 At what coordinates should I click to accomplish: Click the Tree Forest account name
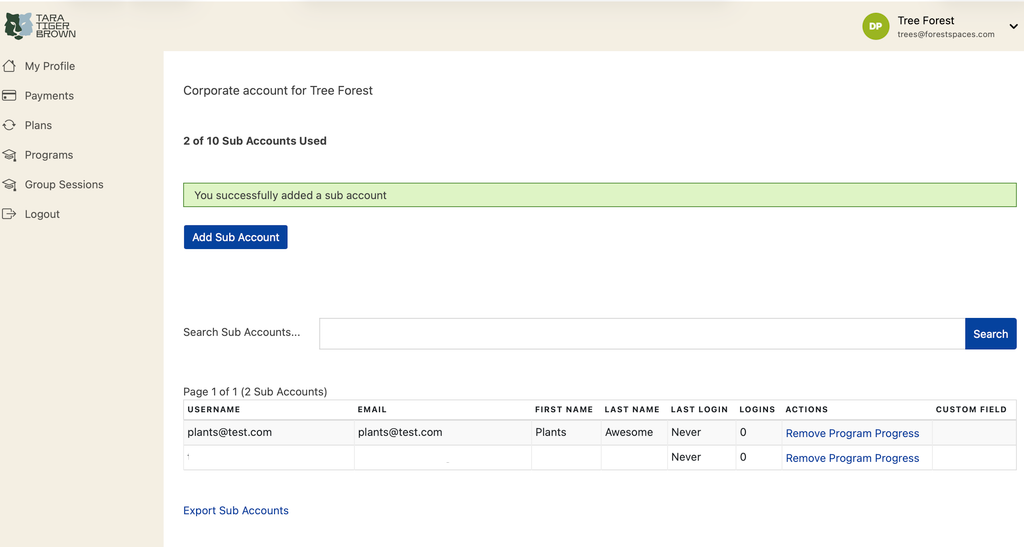[x=925, y=20]
